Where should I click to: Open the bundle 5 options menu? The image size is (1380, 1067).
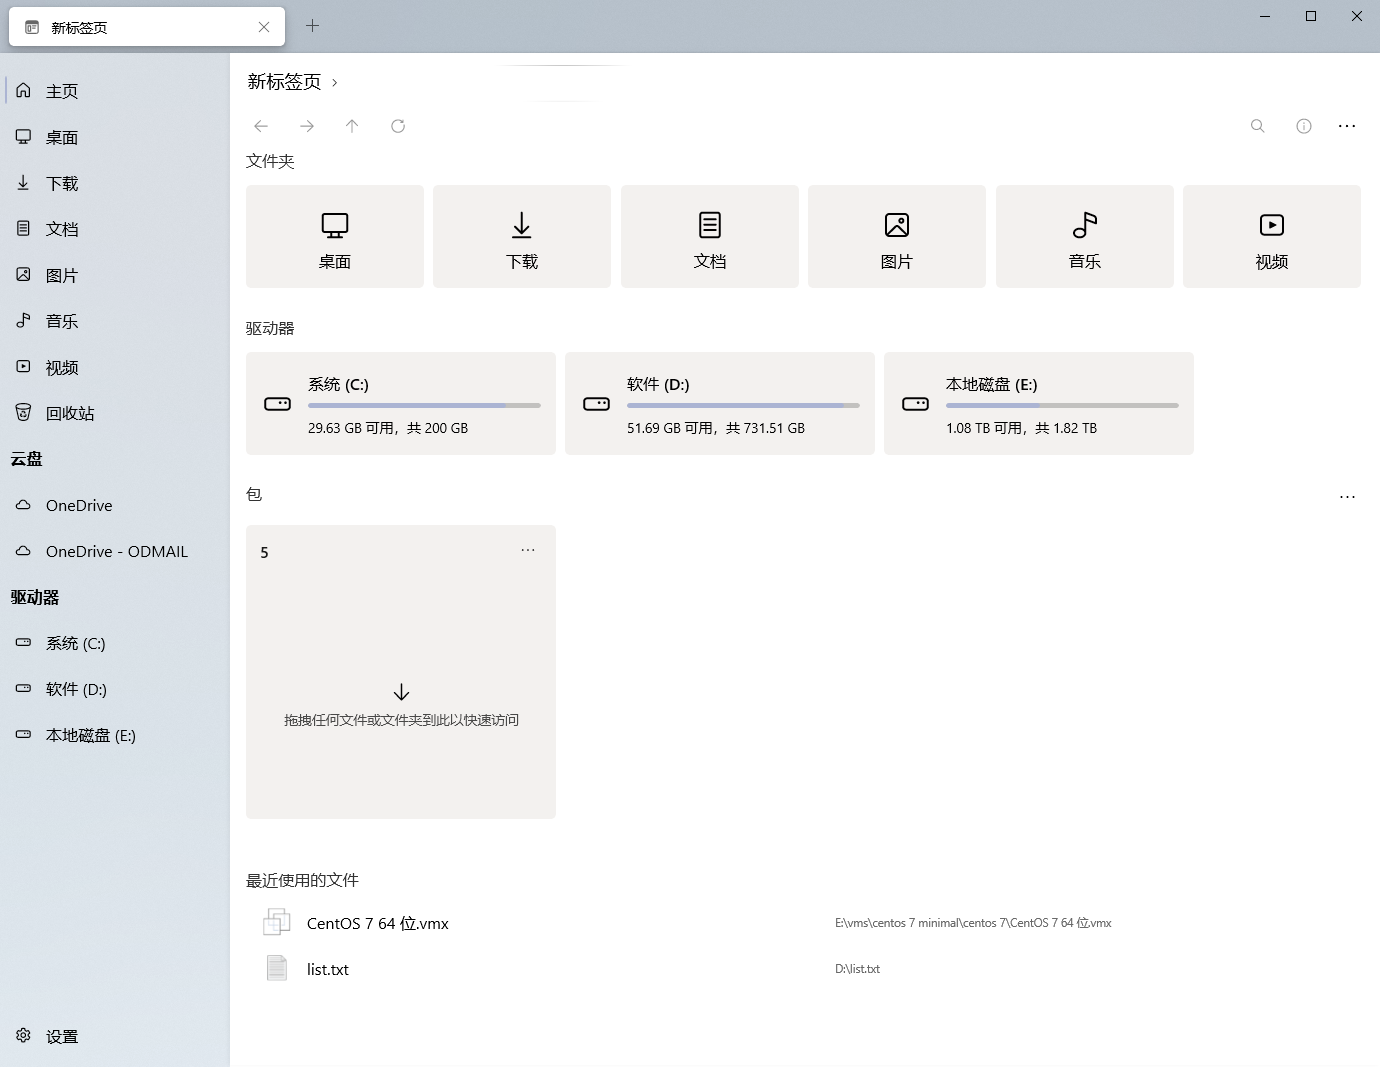coord(528,550)
